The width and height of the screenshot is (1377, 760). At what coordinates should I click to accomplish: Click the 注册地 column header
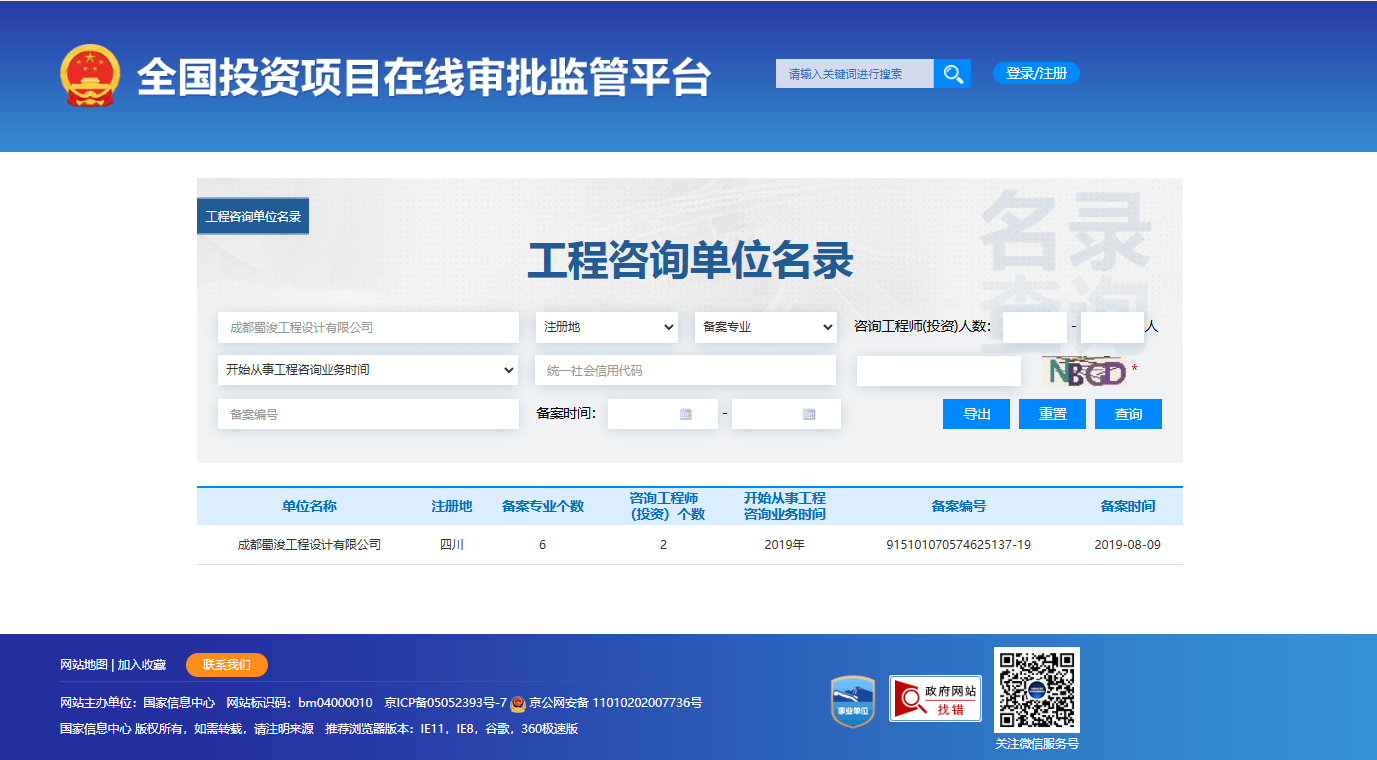(x=452, y=506)
